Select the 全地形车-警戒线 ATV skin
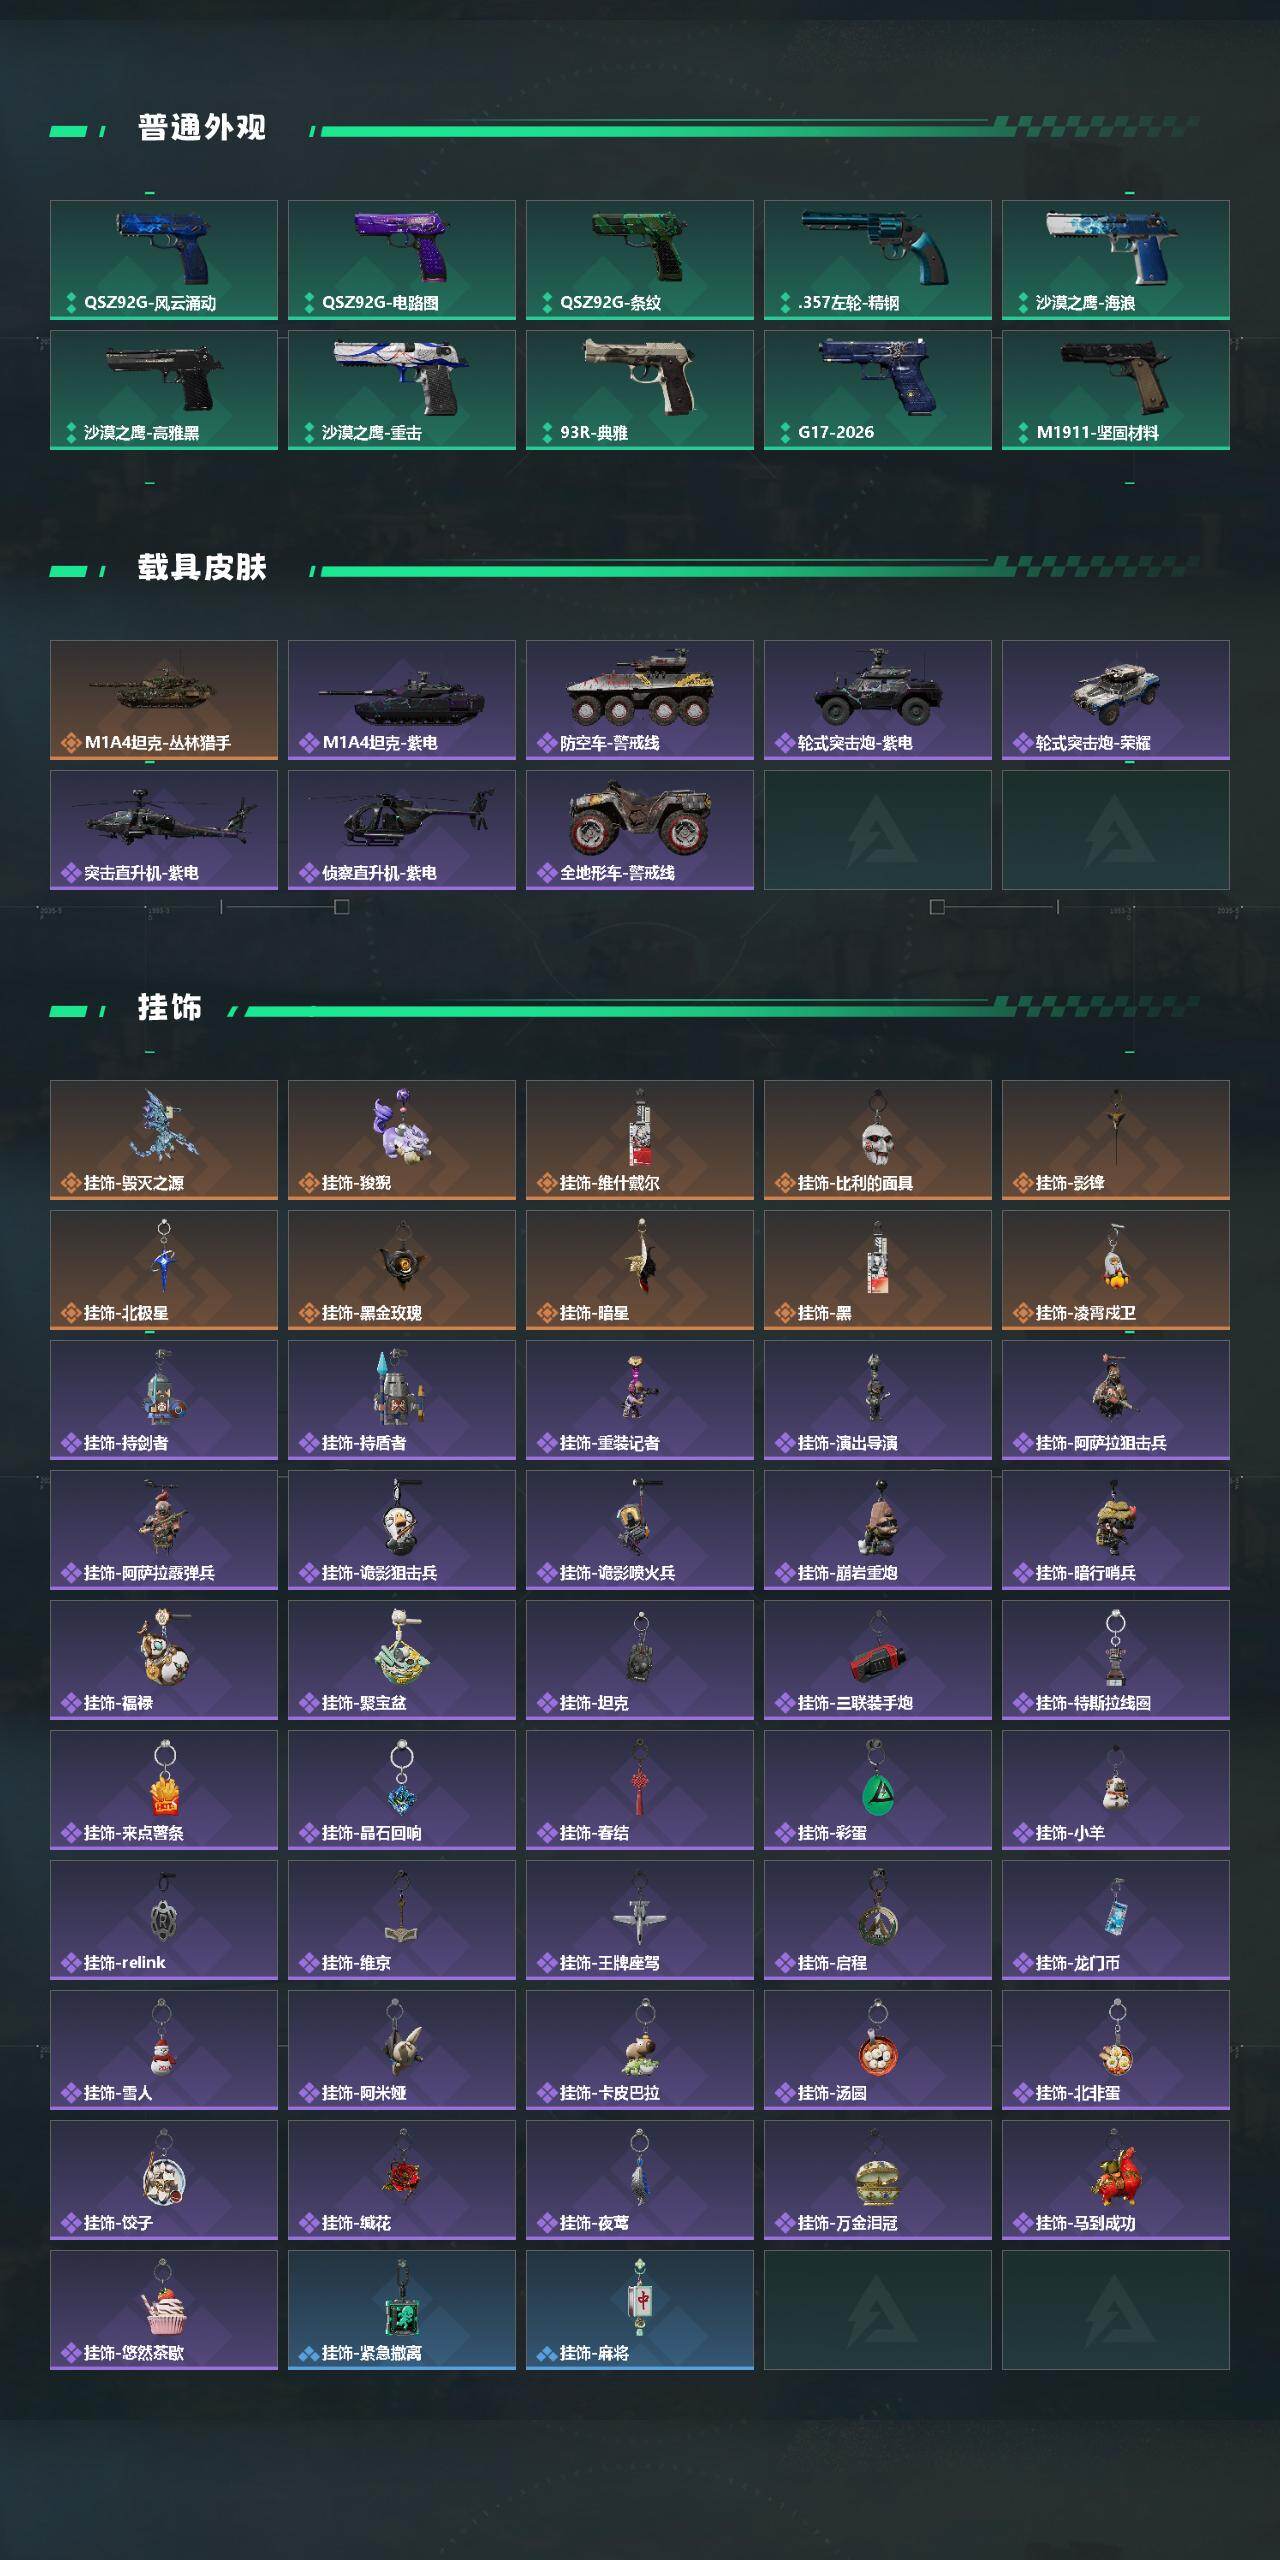Image resolution: width=1280 pixels, height=2560 pixels. pos(640,830)
